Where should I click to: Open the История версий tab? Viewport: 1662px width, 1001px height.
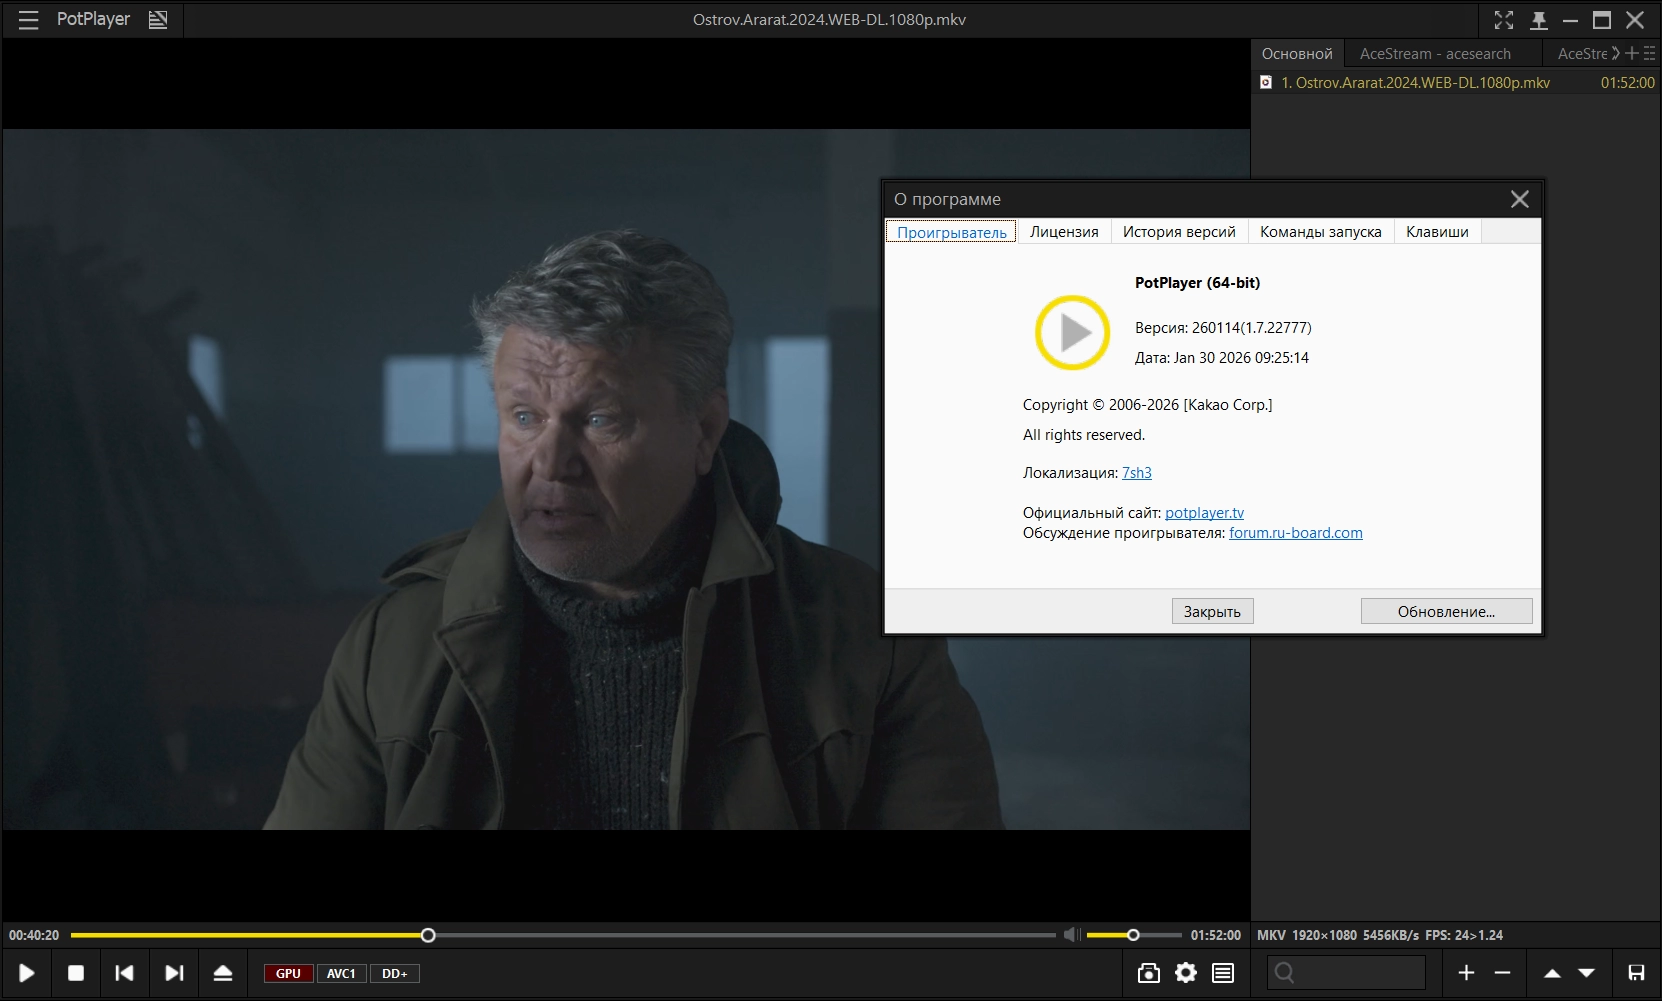click(1179, 232)
